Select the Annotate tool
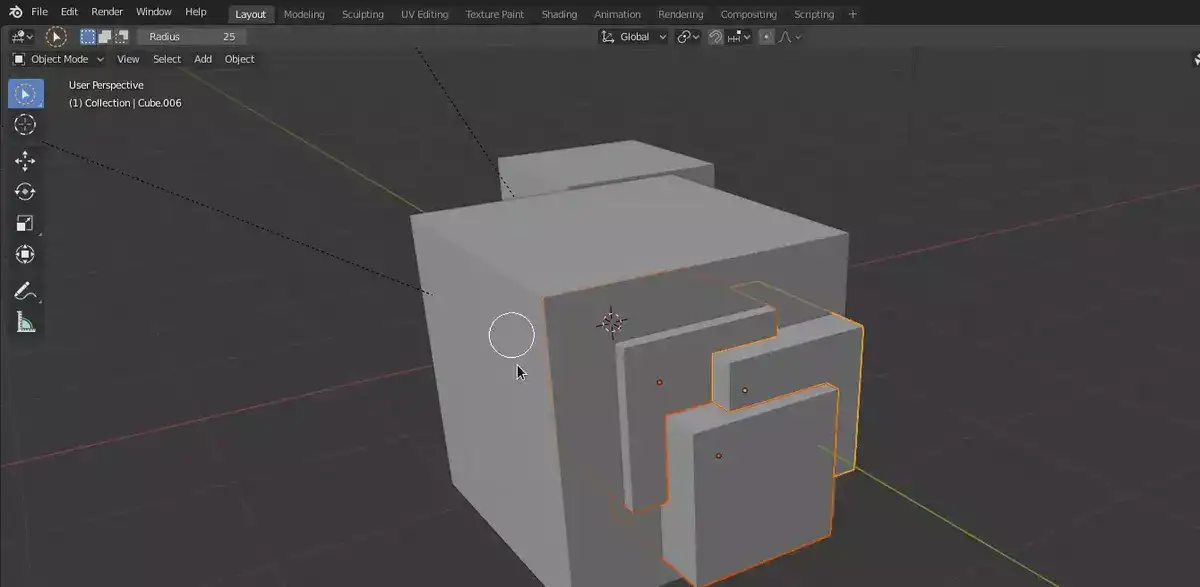This screenshot has height=587, width=1200. pyautogui.click(x=26, y=291)
